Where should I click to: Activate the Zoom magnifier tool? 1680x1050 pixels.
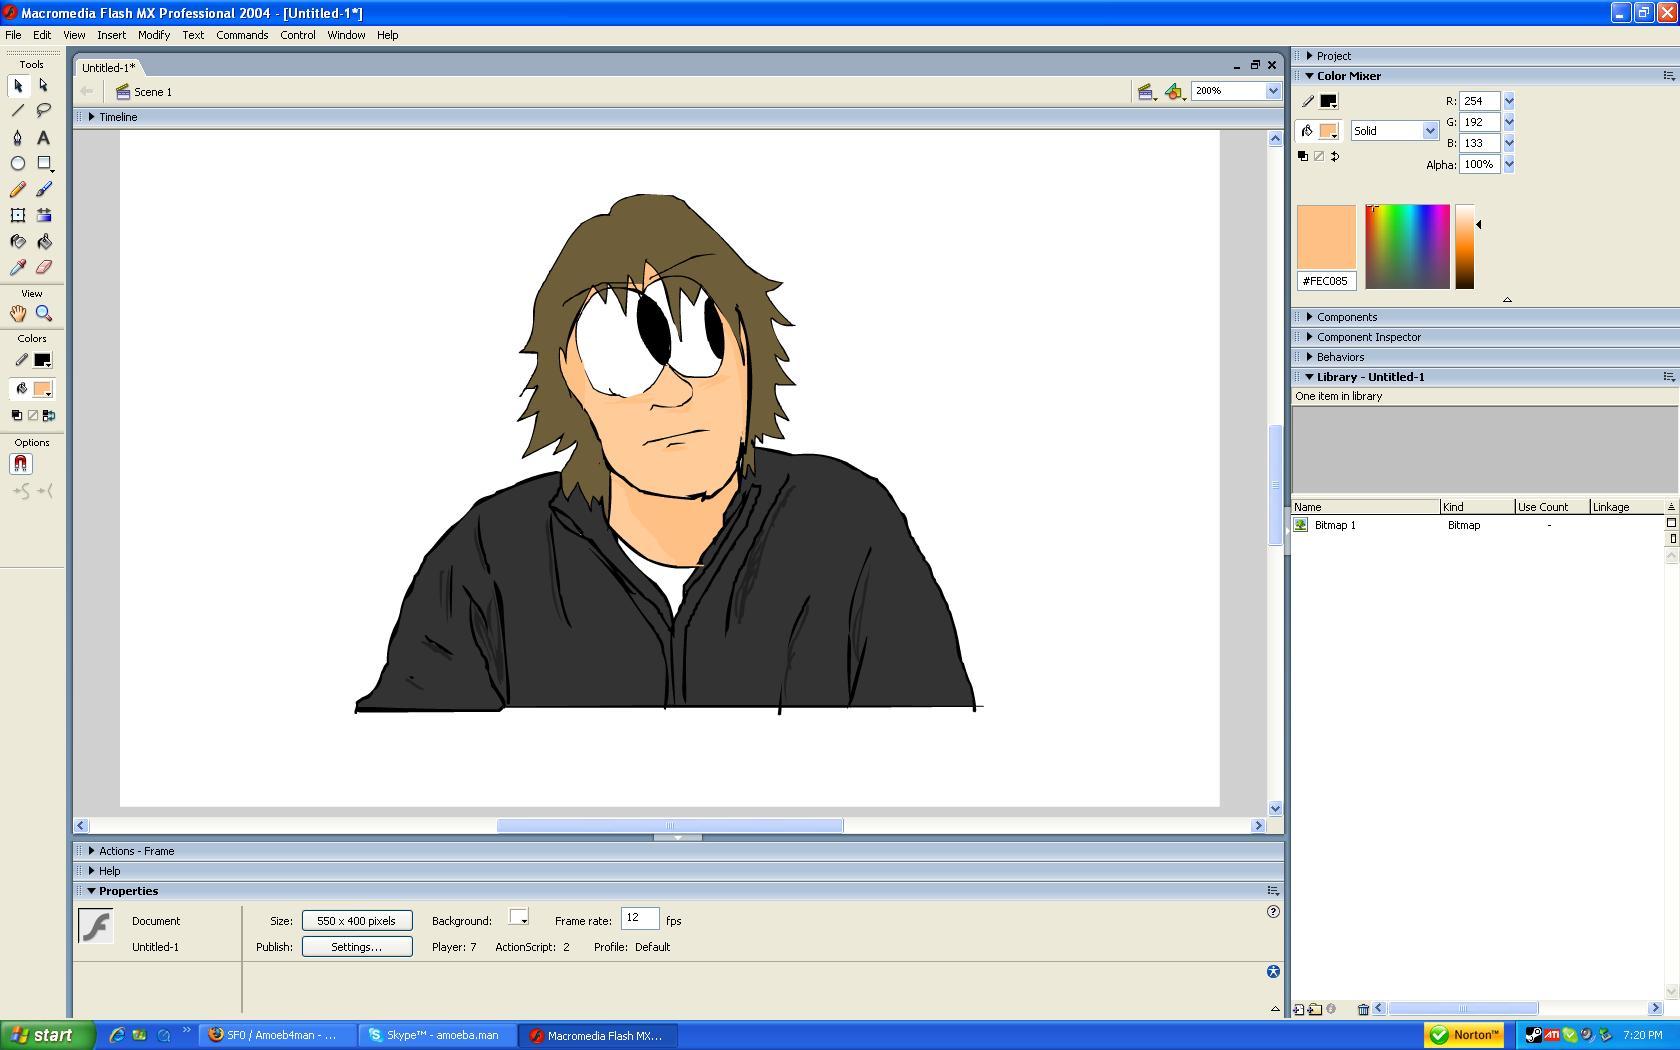pos(44,314)
